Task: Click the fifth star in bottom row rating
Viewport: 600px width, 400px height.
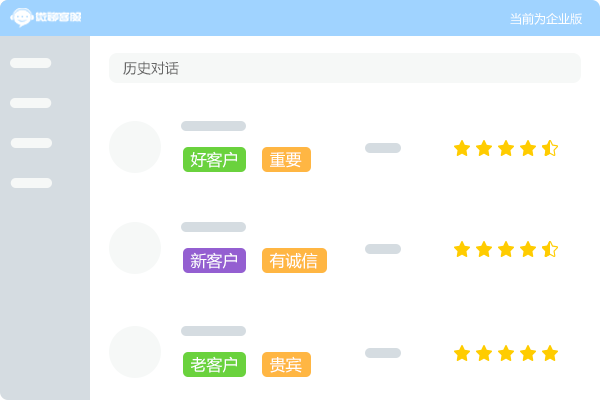Action: [550, 353]
